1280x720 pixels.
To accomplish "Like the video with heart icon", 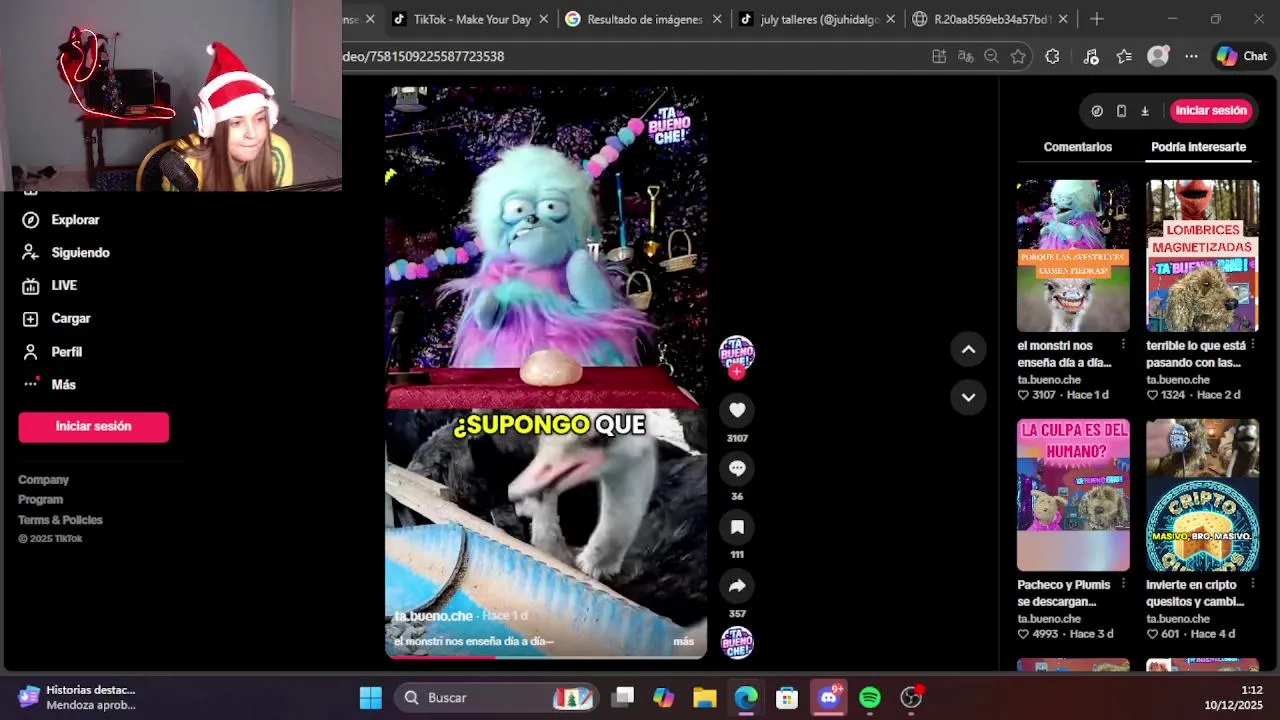I will click(x=737, y=410).
